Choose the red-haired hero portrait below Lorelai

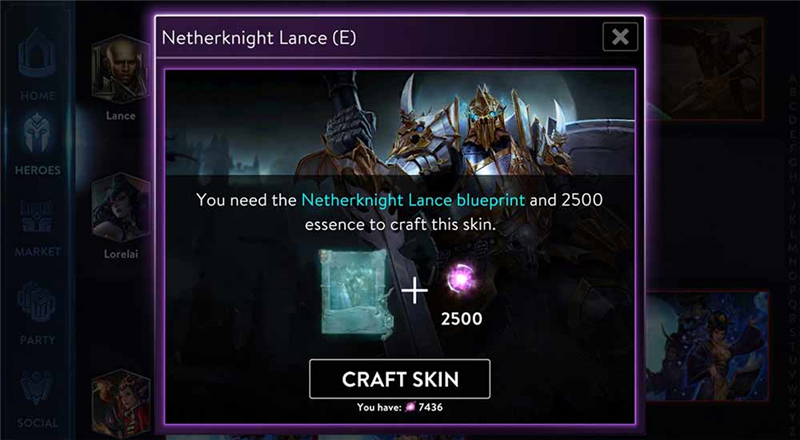121,404
